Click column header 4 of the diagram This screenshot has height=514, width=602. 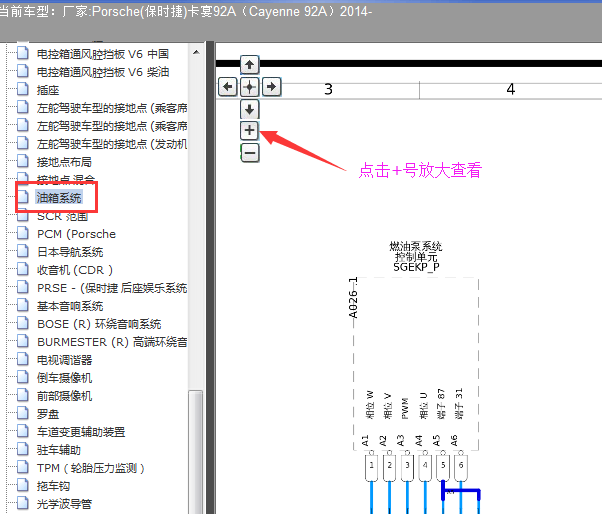510,89
